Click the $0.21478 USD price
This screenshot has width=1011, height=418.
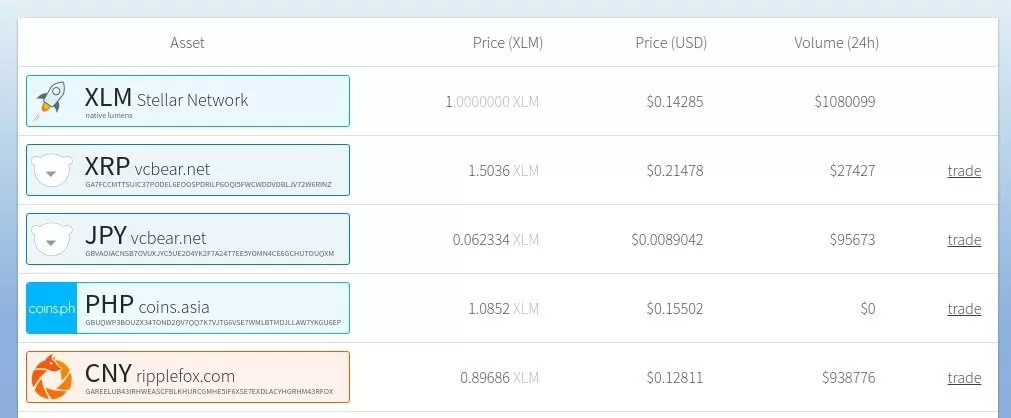675,171
